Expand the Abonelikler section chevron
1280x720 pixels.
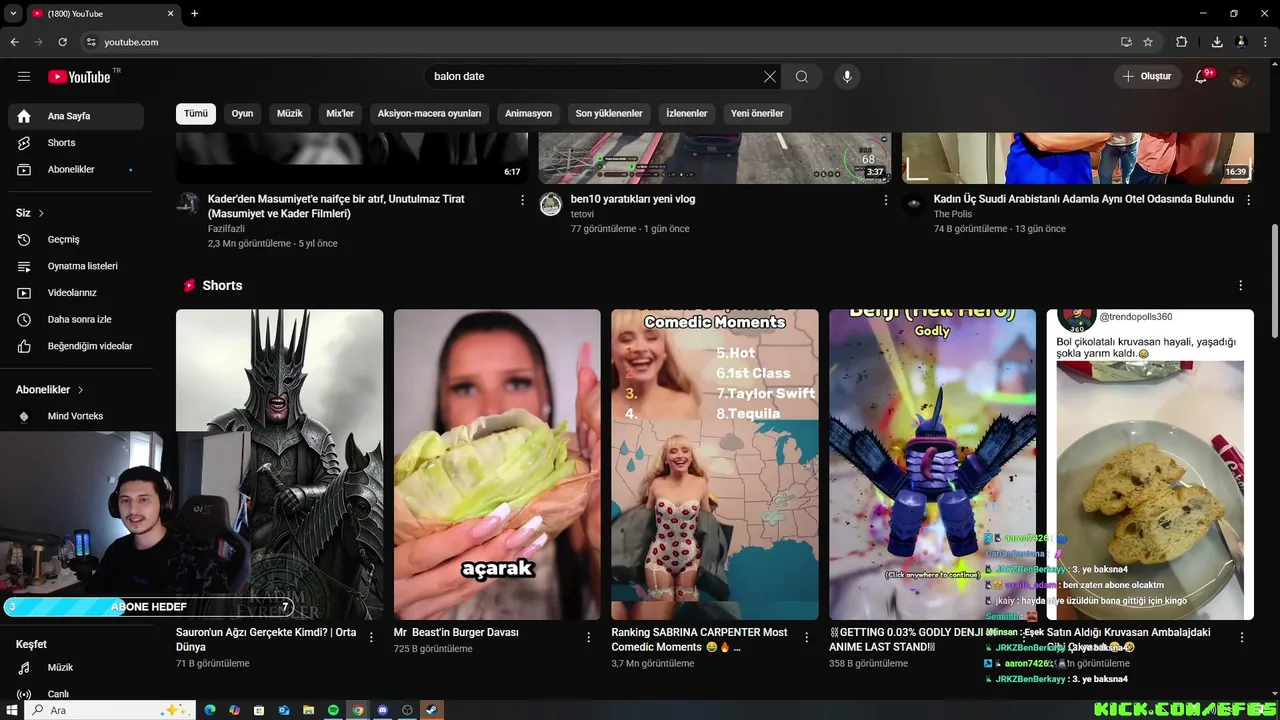(x=80, y=390)
